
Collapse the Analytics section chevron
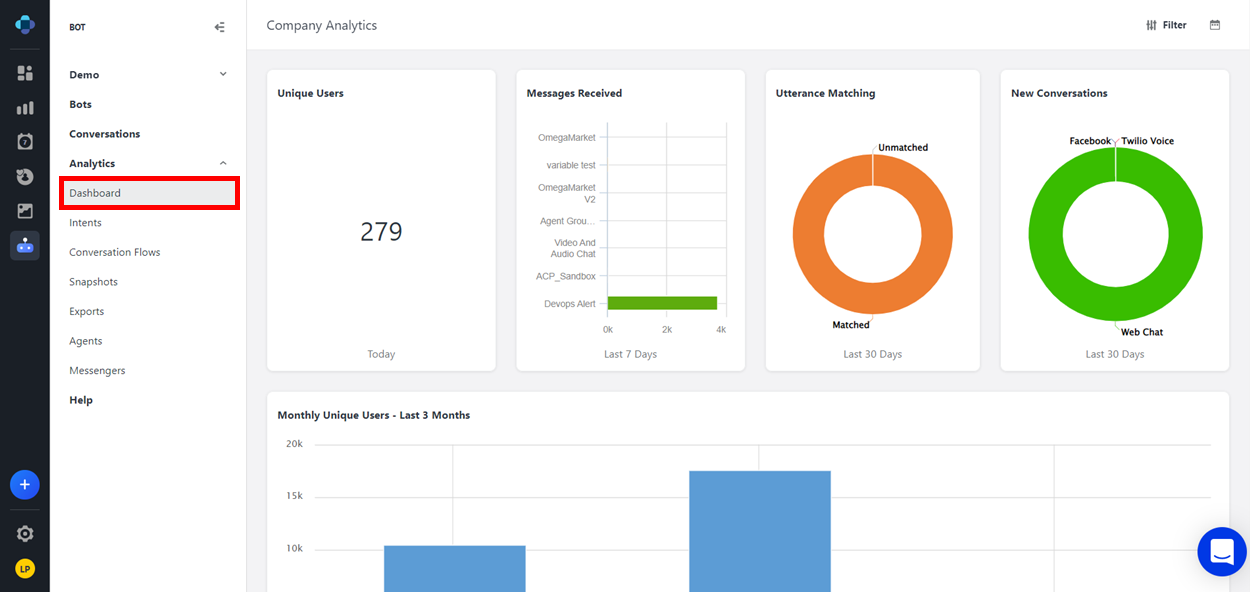(222, 162)
